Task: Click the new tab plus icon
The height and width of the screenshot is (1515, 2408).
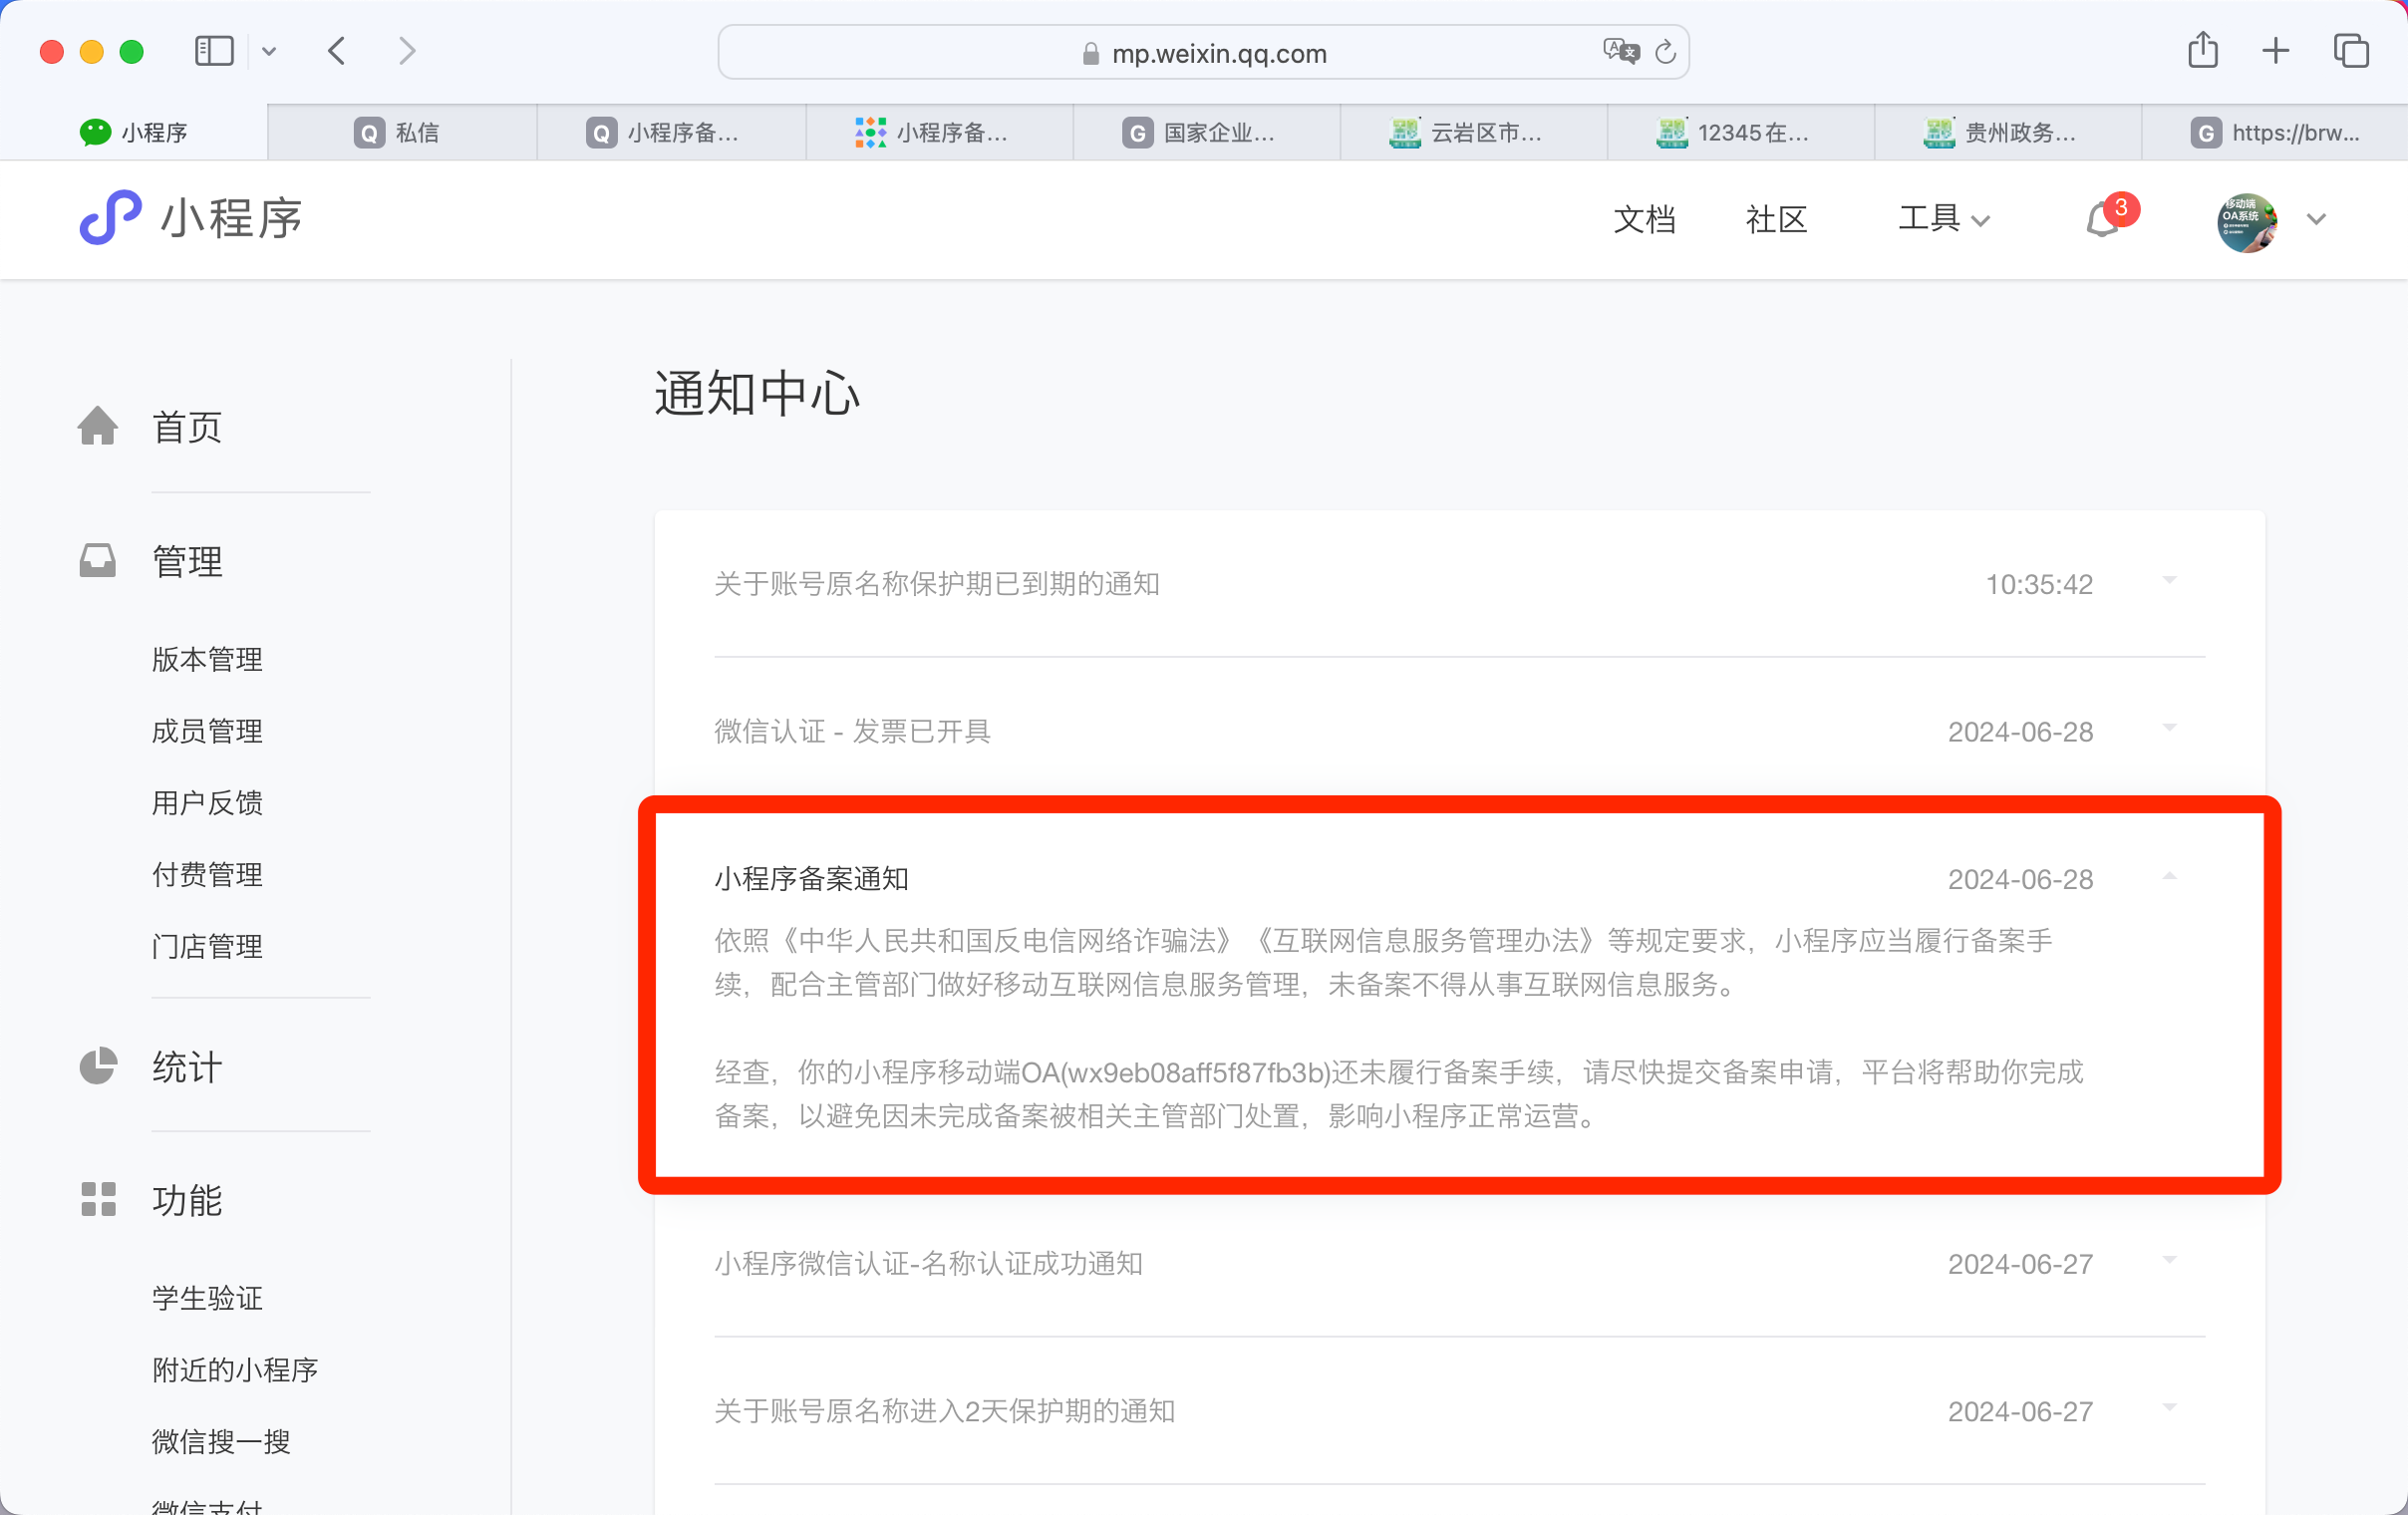Action: 2275,51
